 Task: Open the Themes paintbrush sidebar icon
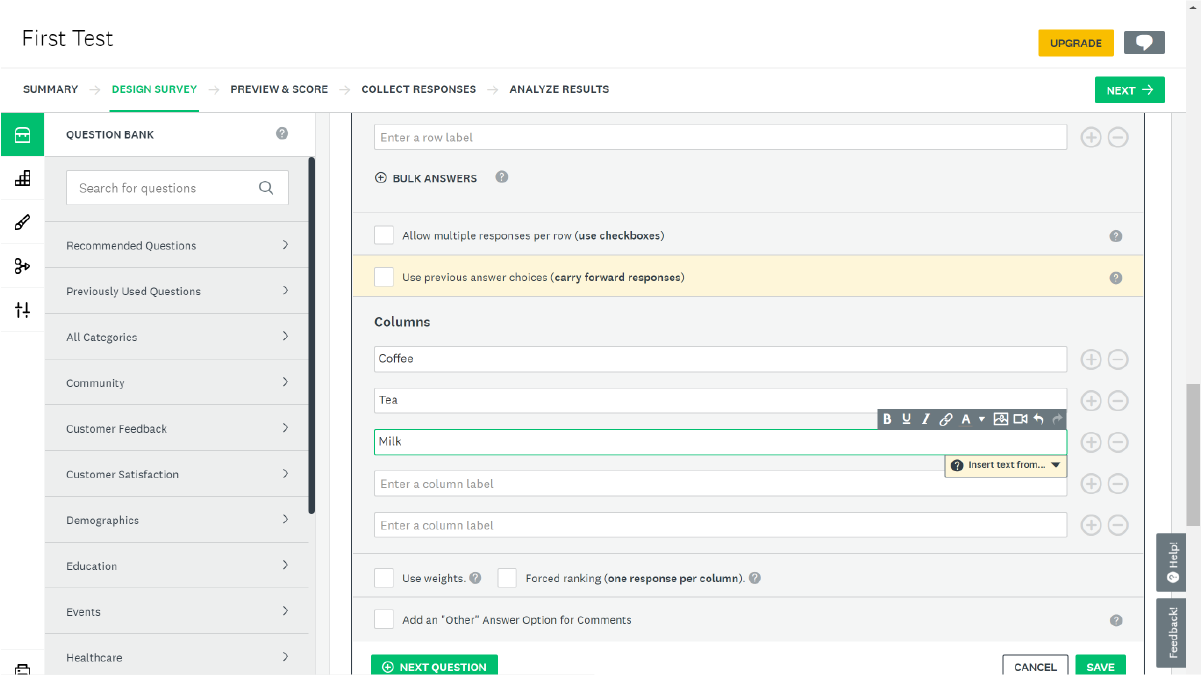click(x=22, y=222)
